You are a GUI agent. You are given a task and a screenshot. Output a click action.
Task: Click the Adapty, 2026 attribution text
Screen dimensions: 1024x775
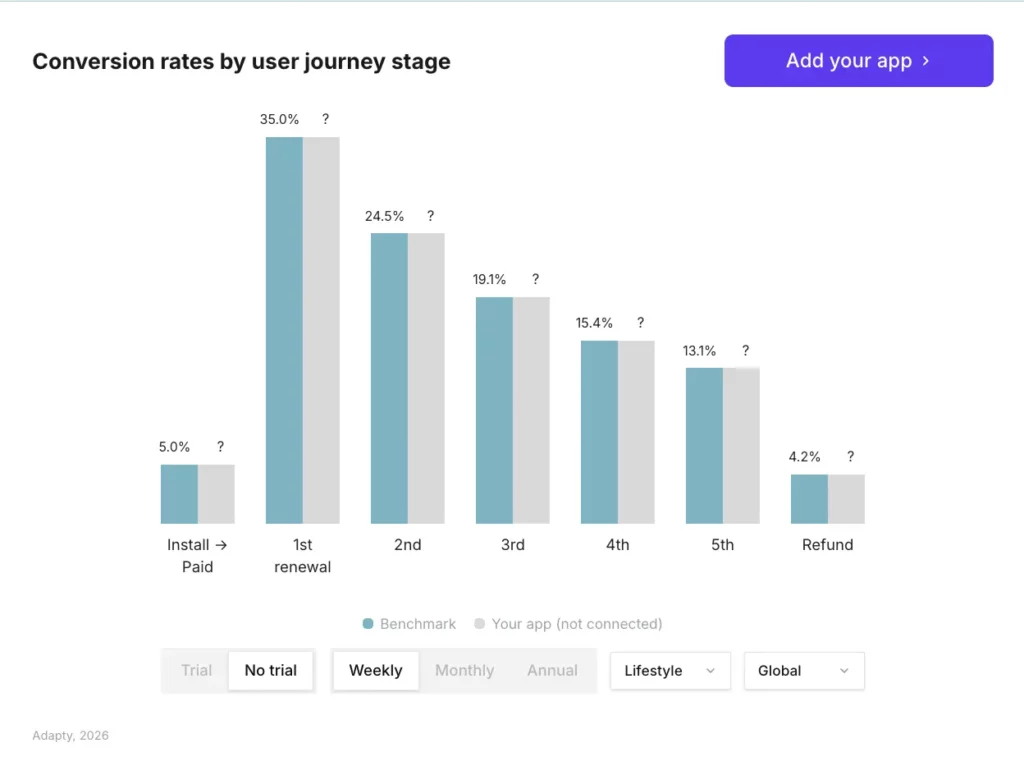(x=69, y=735)
